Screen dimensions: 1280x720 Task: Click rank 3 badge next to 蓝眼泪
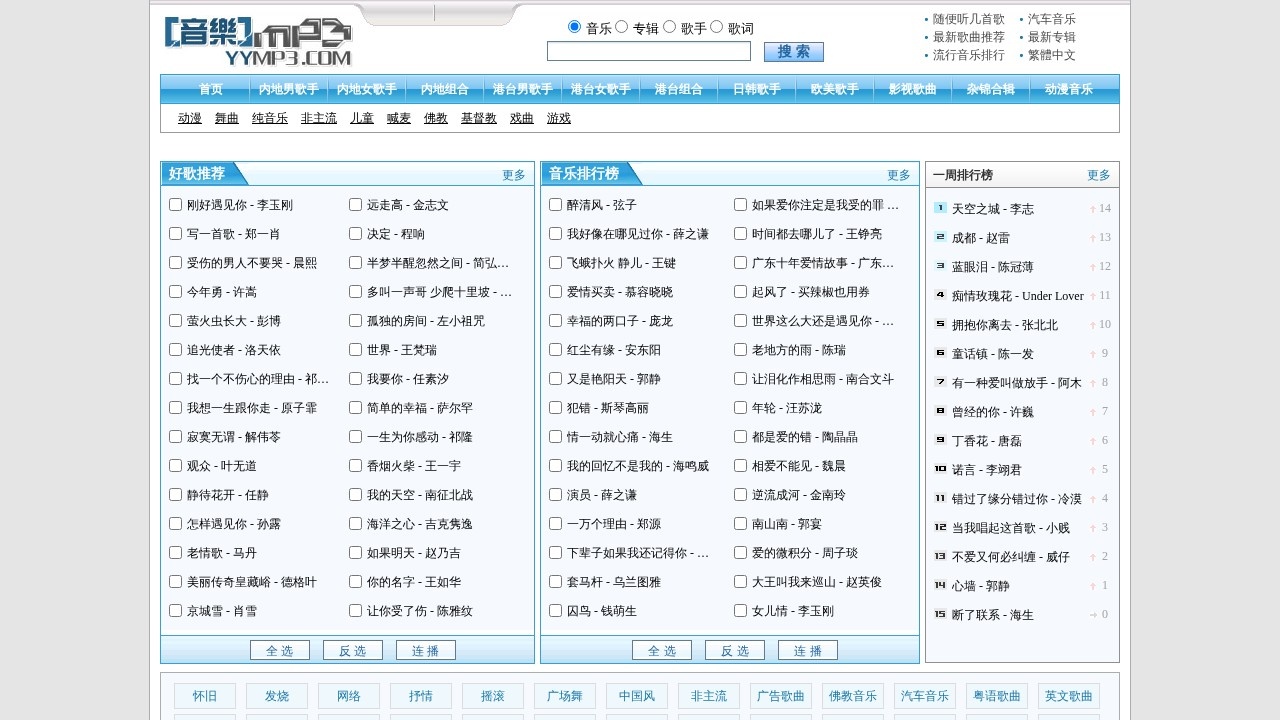click(940, 266)
